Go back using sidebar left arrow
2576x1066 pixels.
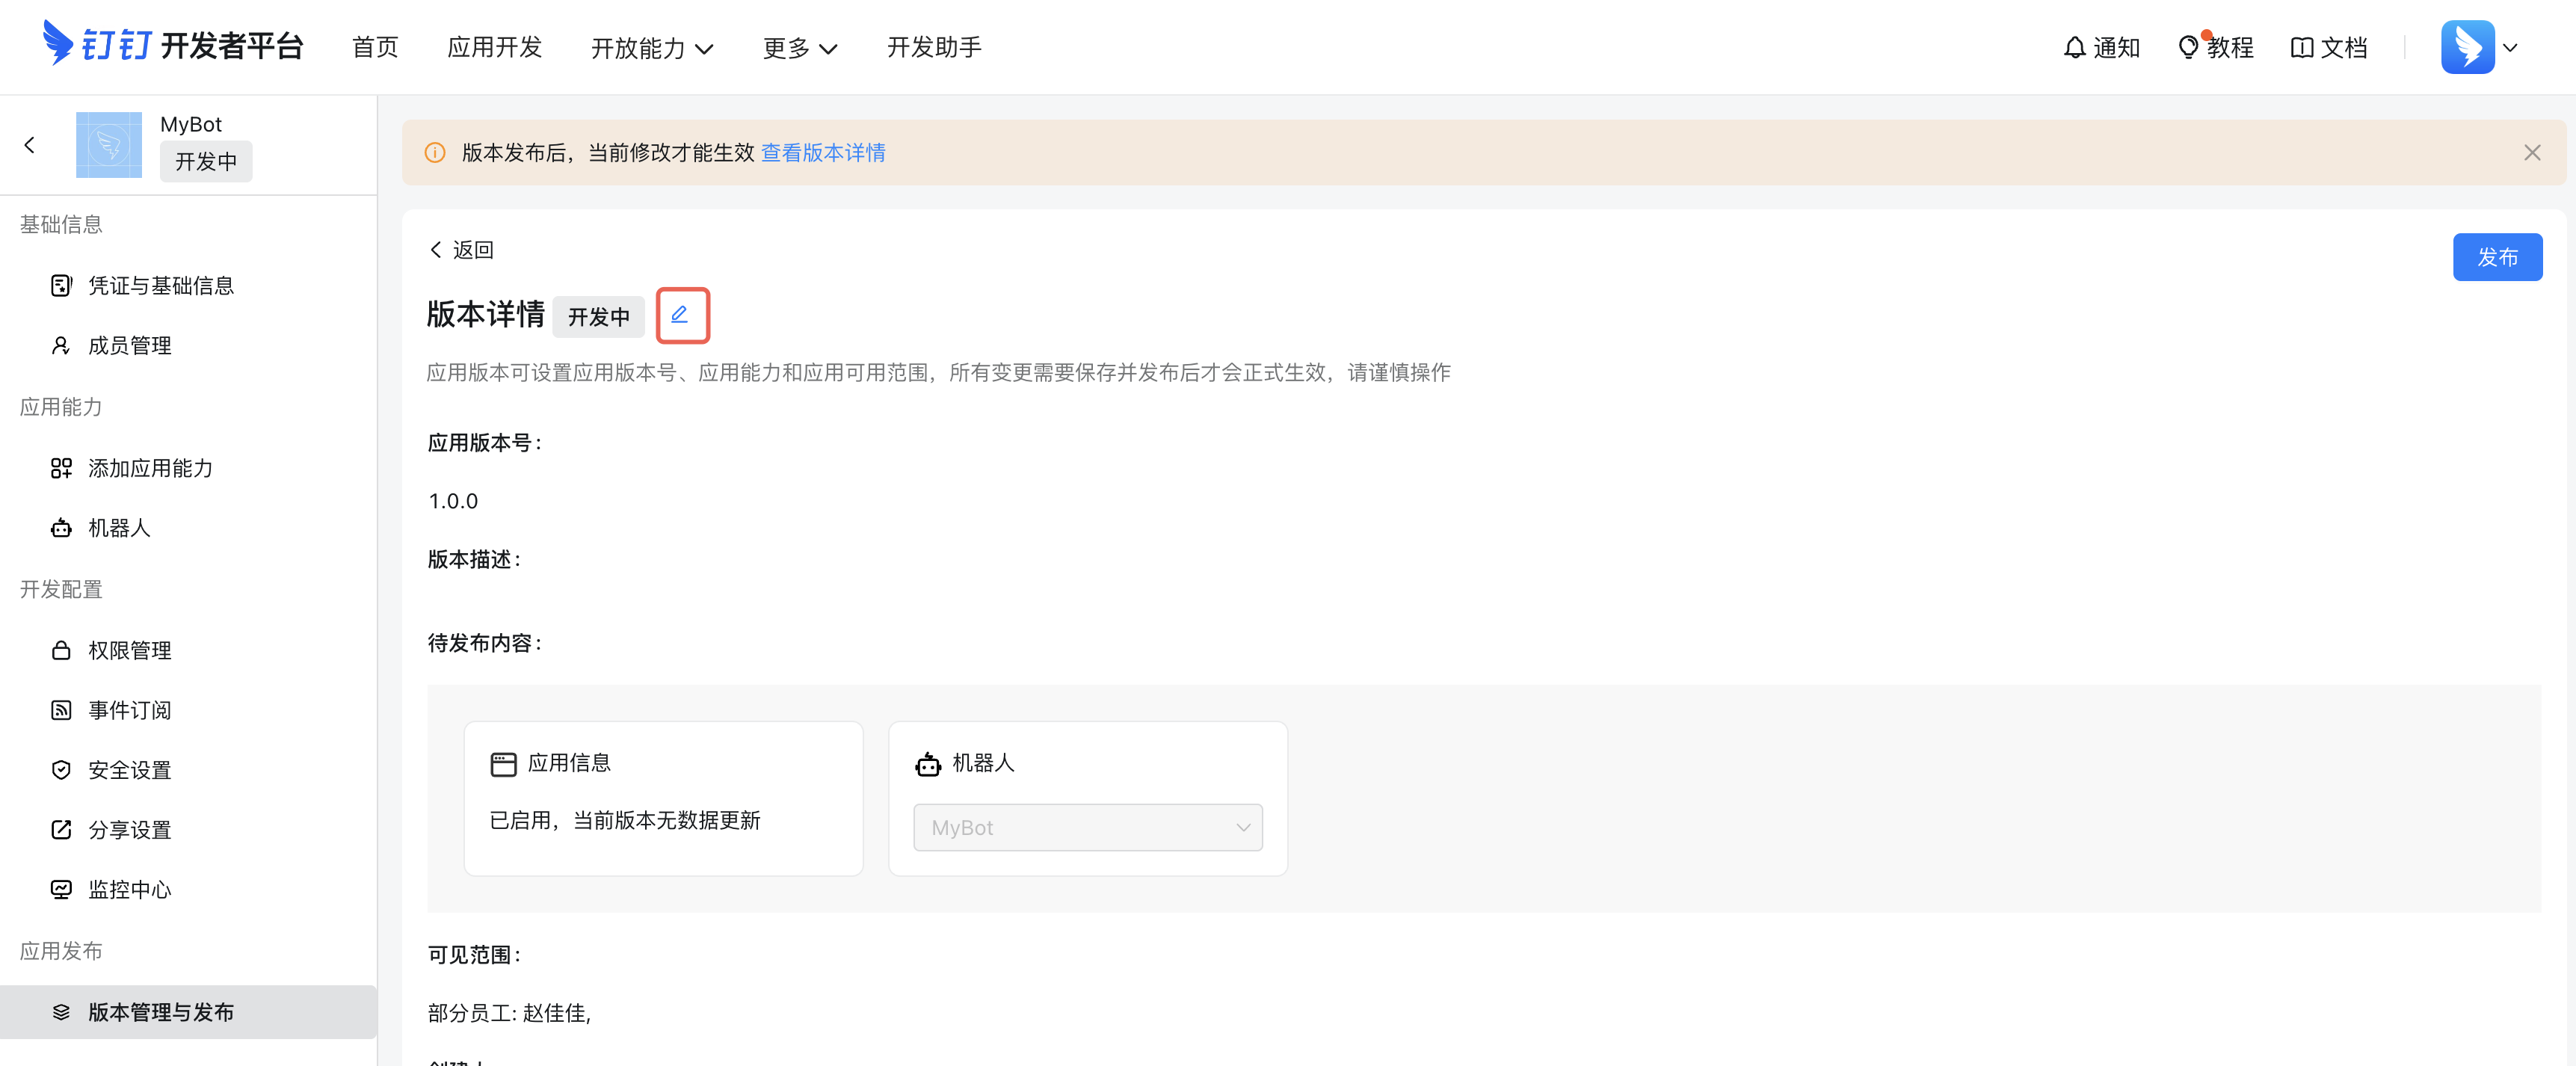click(x=30, y=145)
